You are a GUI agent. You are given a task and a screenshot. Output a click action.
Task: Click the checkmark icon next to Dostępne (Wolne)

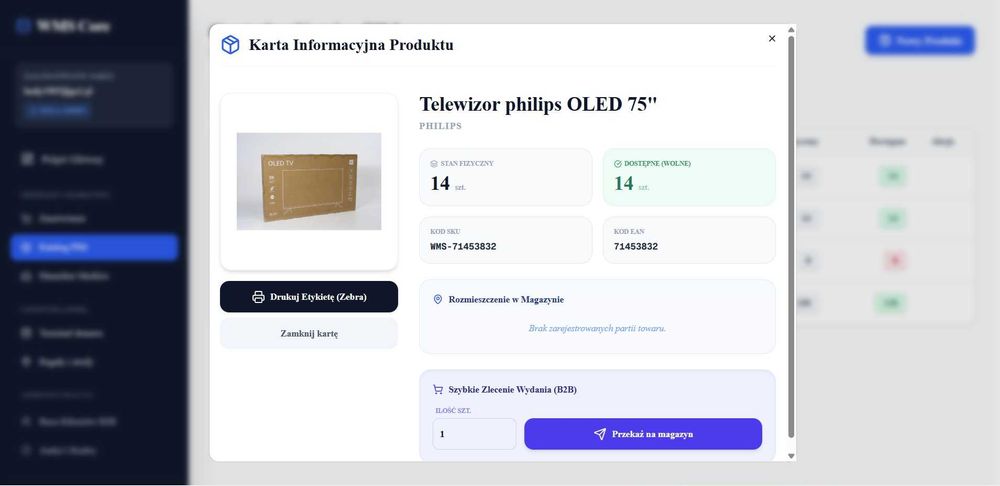(617, 163)
